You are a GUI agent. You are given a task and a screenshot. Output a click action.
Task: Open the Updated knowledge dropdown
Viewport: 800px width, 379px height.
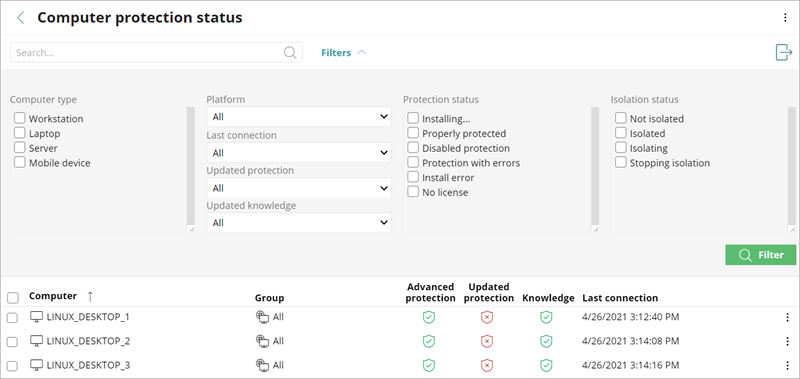pyautogui.click(x=299, y=223)
